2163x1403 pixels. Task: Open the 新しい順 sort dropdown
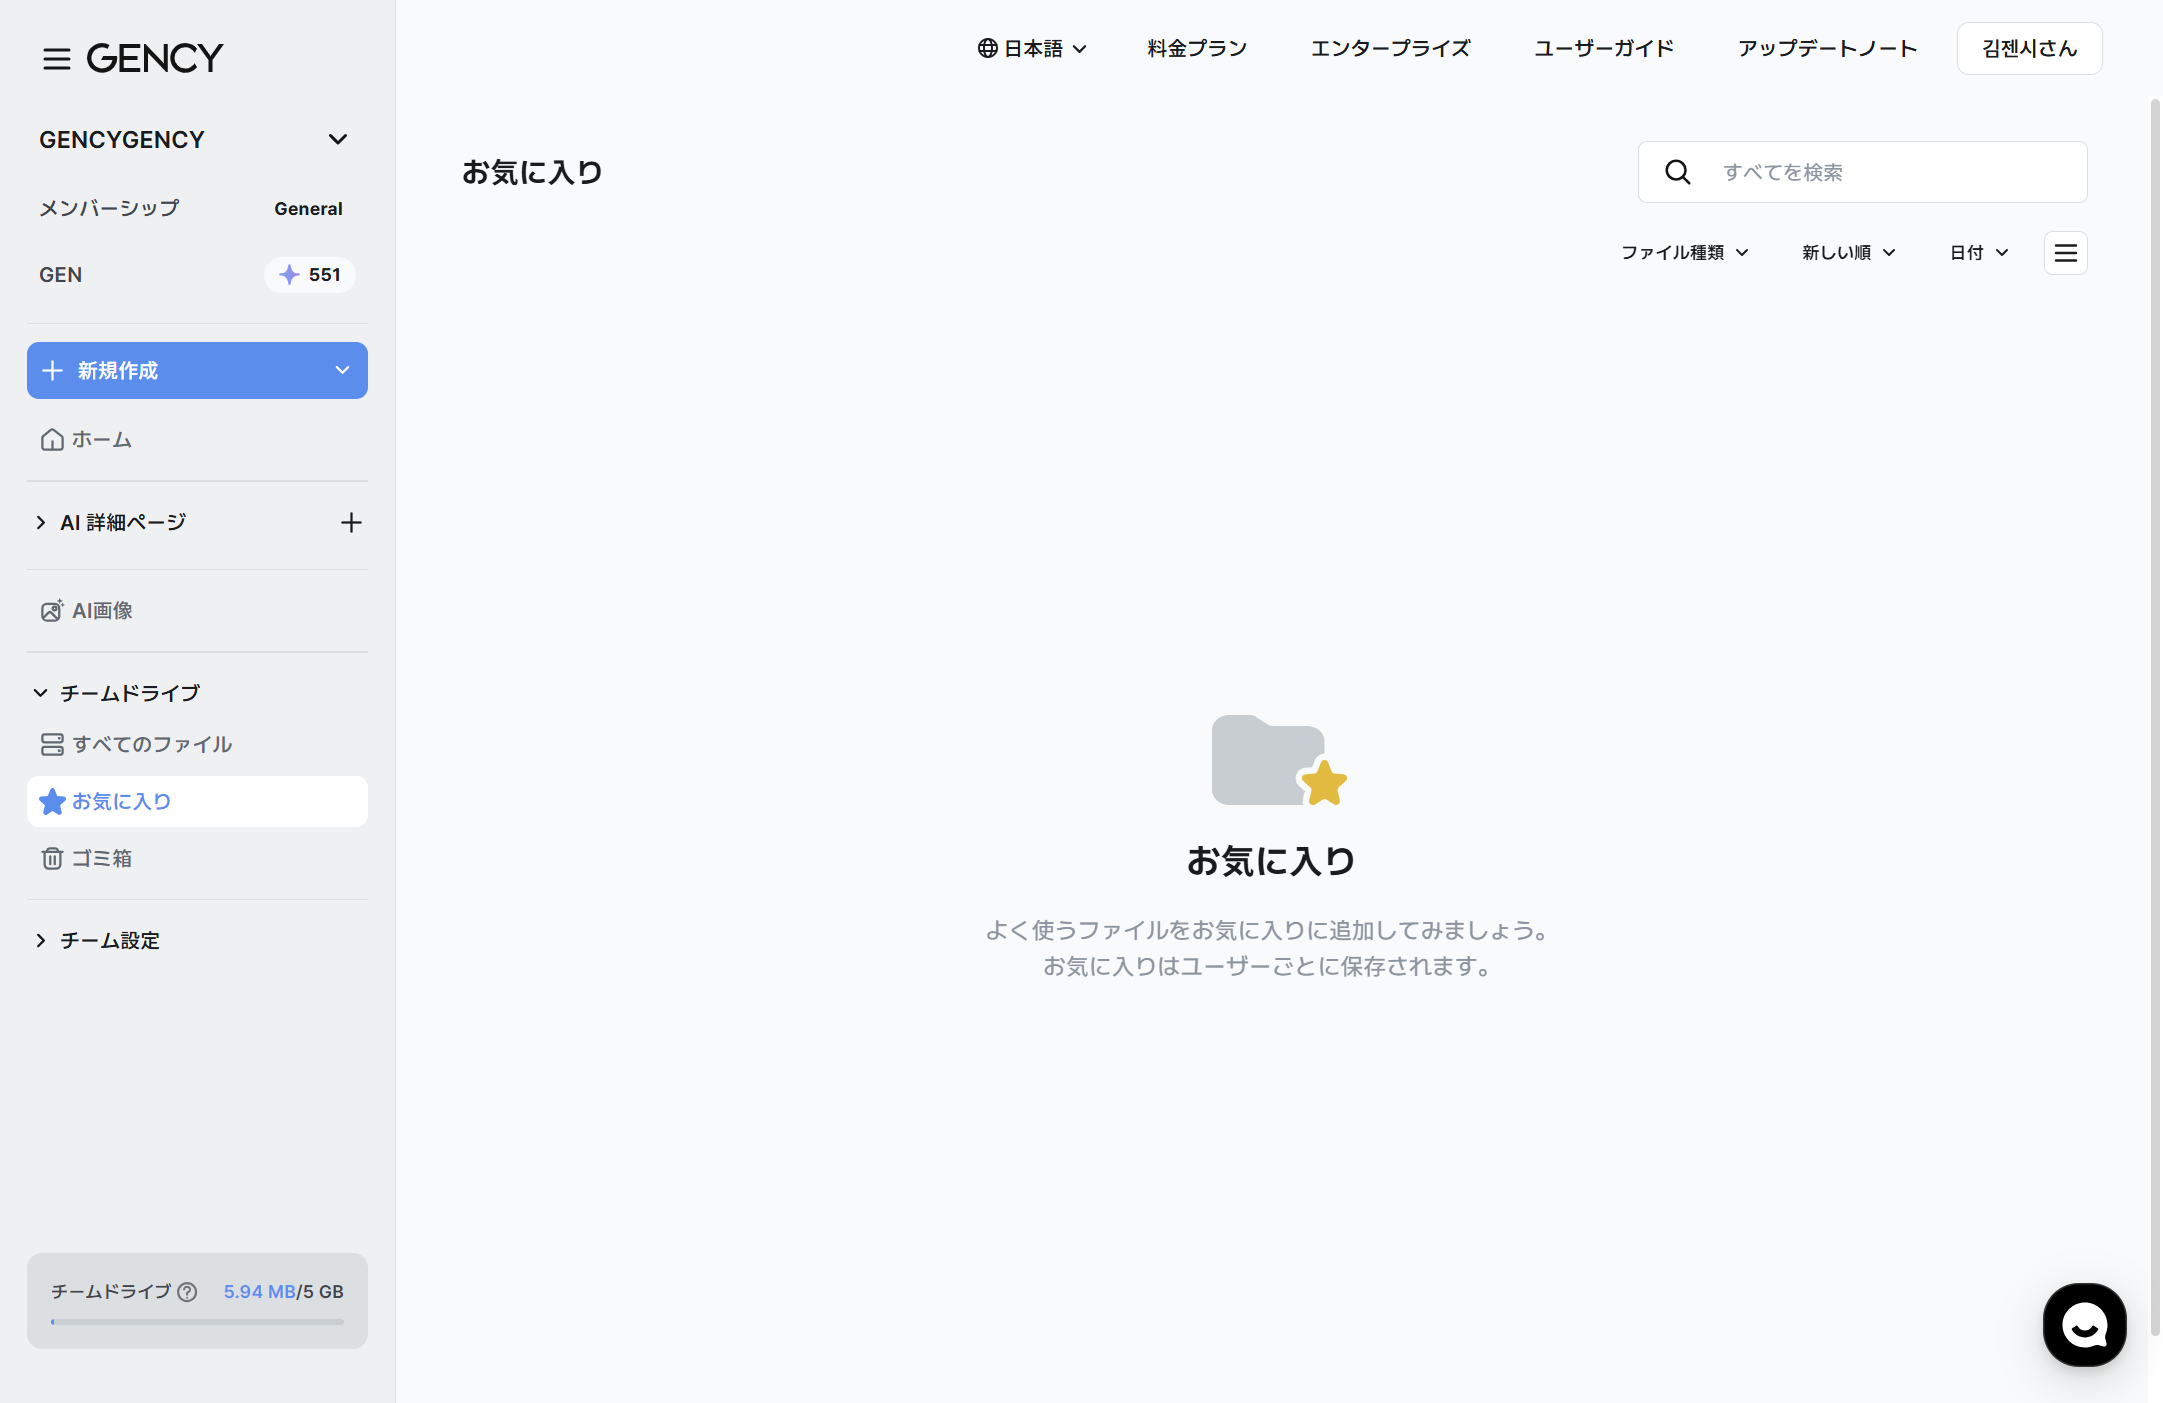click(x=1849, y=253)
